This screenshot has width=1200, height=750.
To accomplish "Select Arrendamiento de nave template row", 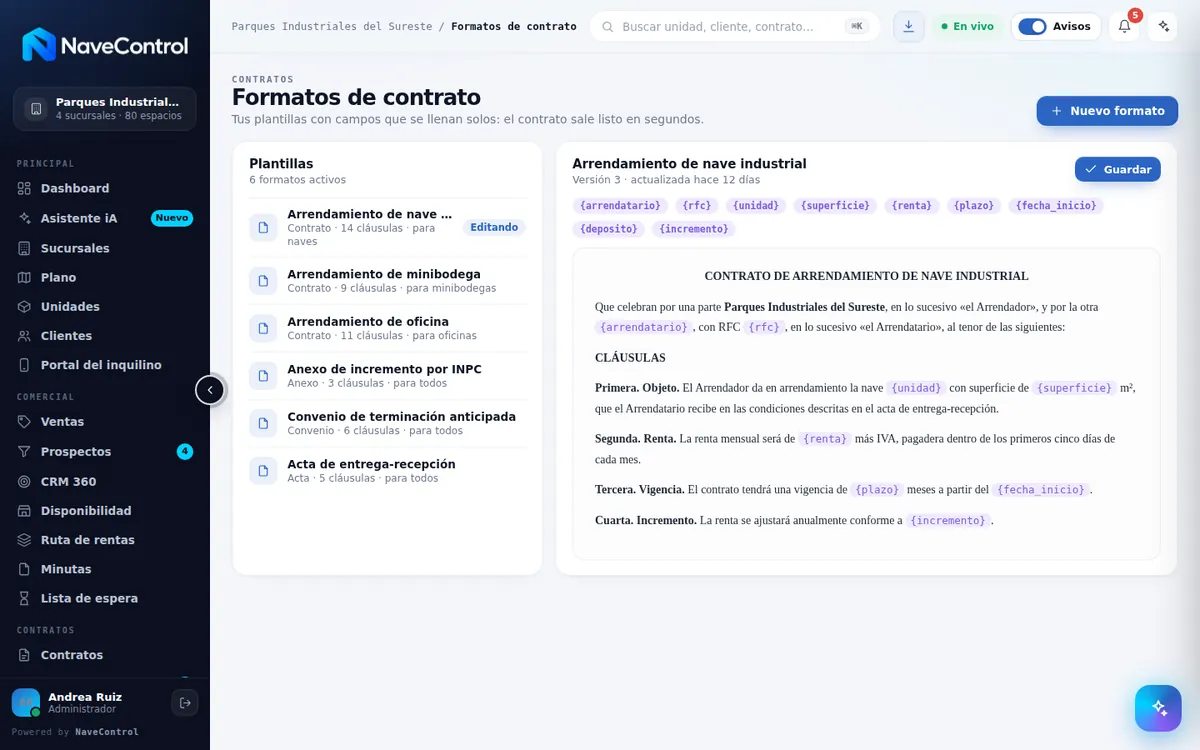I will (x=387, y=228).
